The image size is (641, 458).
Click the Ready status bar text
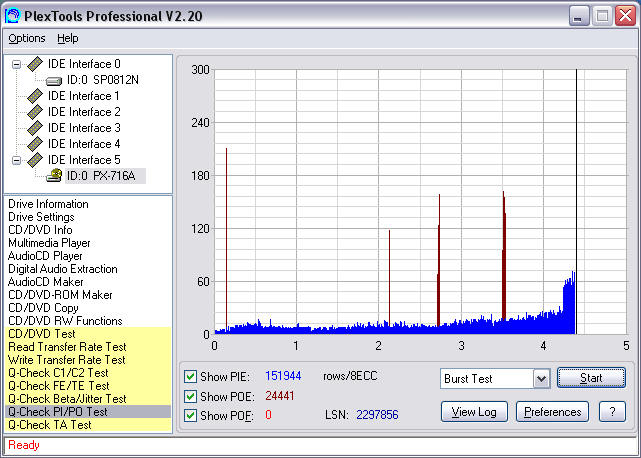point(24,445)
